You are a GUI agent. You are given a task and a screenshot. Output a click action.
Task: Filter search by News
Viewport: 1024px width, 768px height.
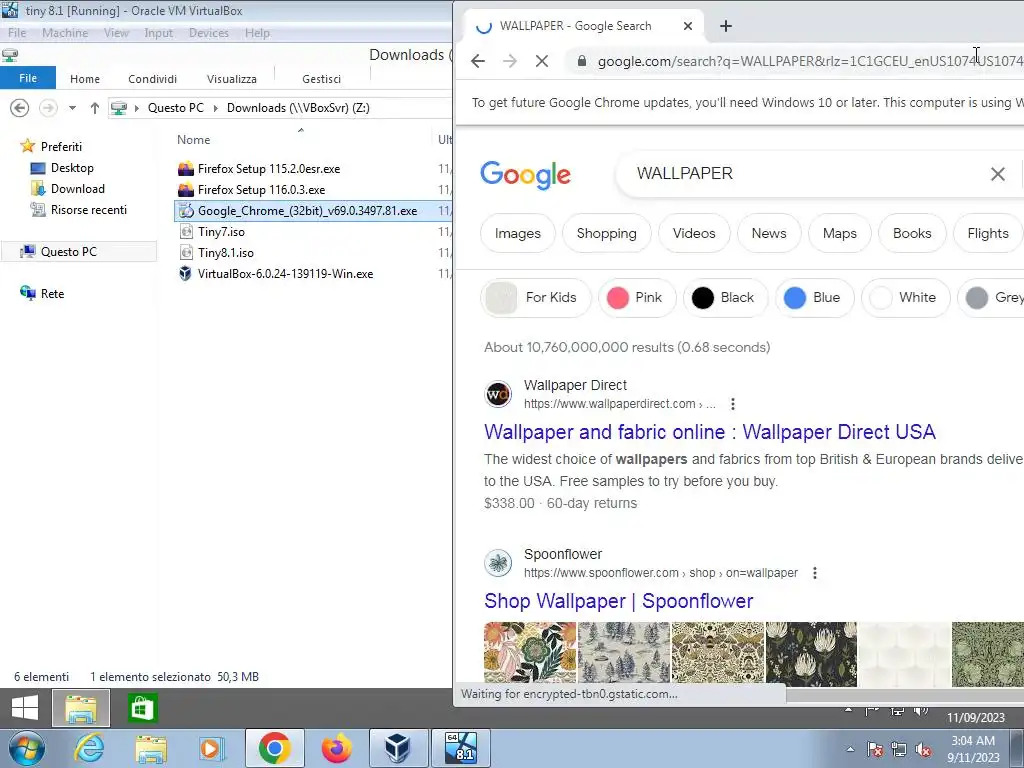coord(769,233)
